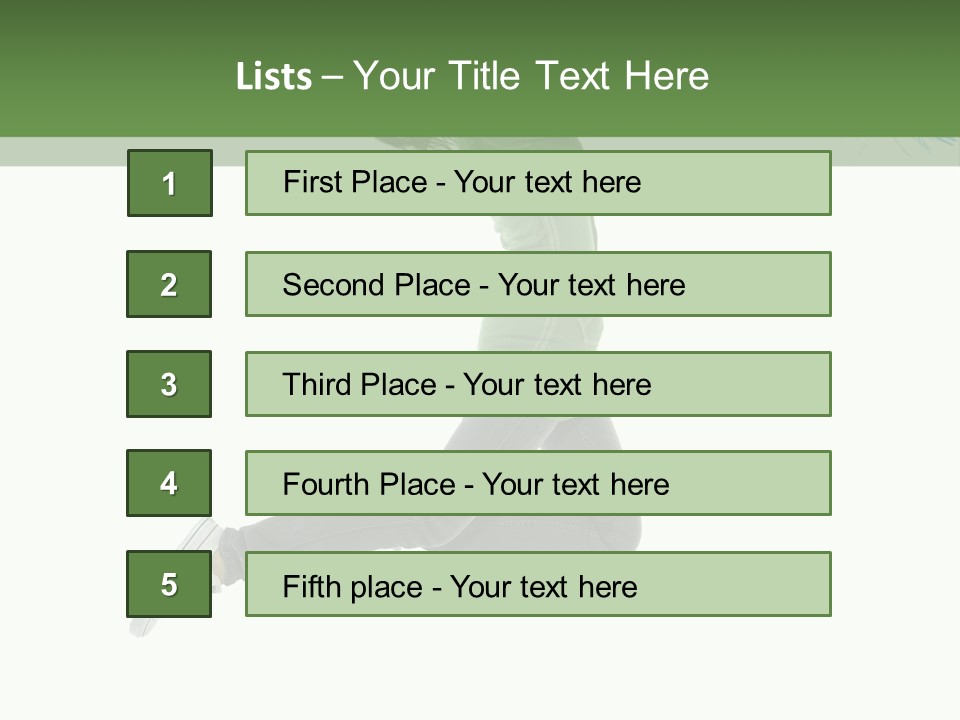Select the Third Place text bar
The image size is (960, 720).
[x=538, y=384]
